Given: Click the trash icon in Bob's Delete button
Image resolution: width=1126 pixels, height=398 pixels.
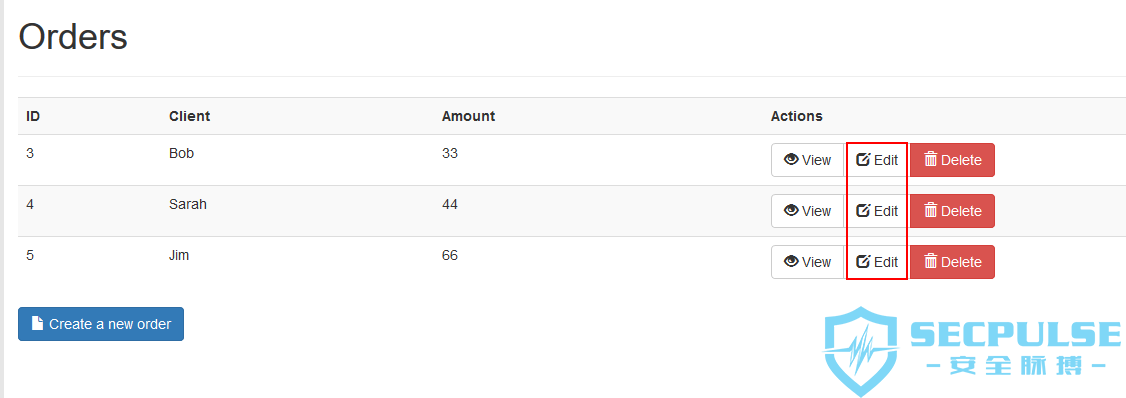Looking at the screenshot, I should pos(931,159).
